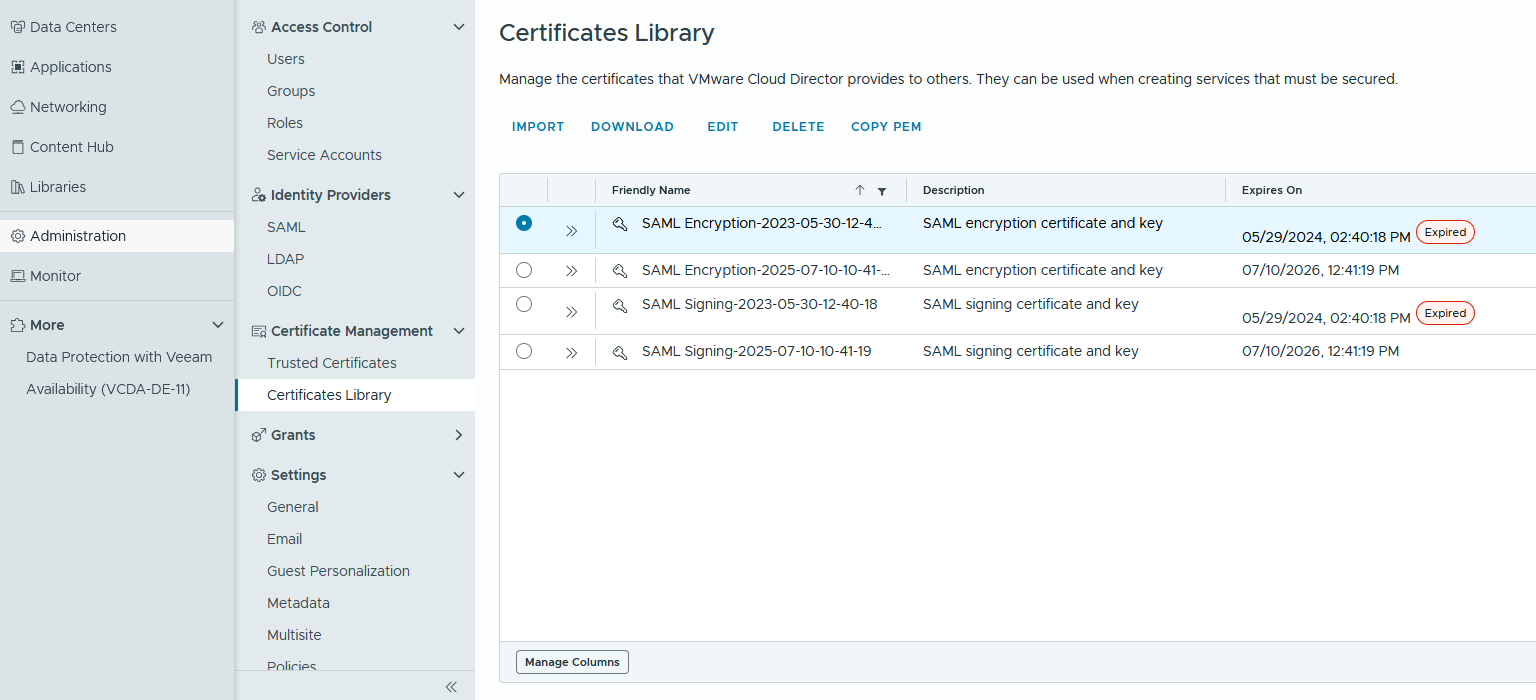Expand details of SAML Signing-2023 row
1536x700 pixels.
pos(572,312)
